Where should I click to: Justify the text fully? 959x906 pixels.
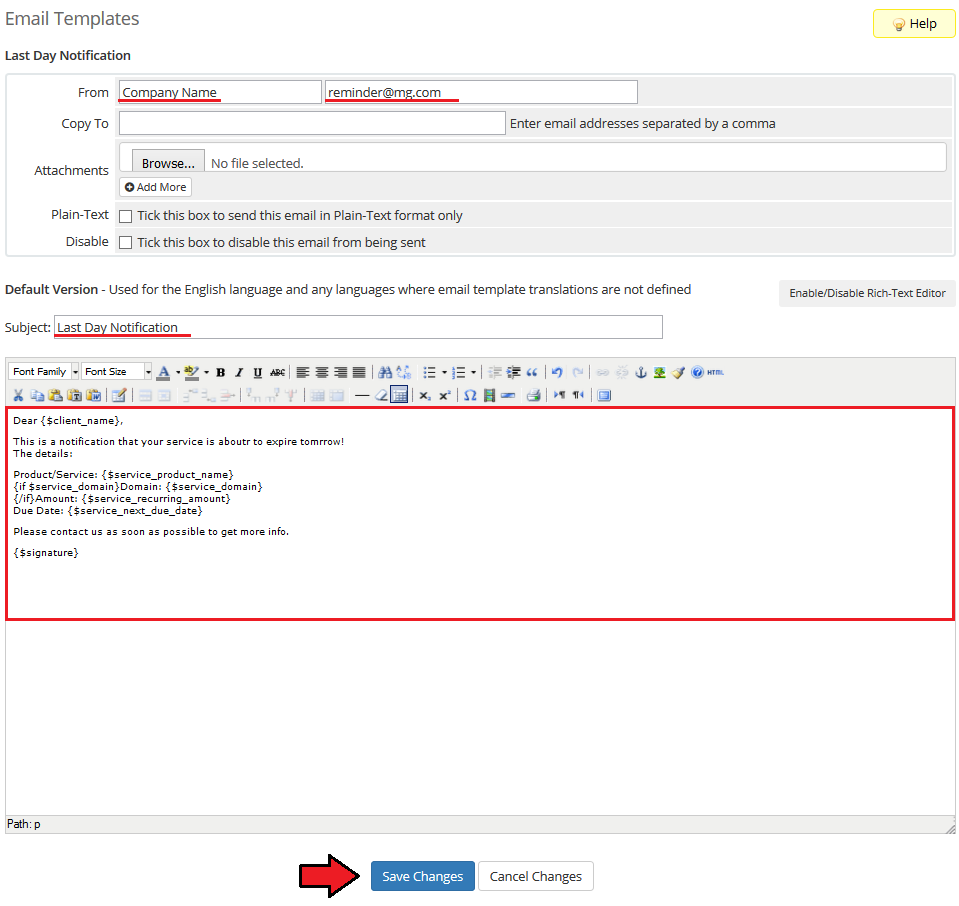coord(359,373)
